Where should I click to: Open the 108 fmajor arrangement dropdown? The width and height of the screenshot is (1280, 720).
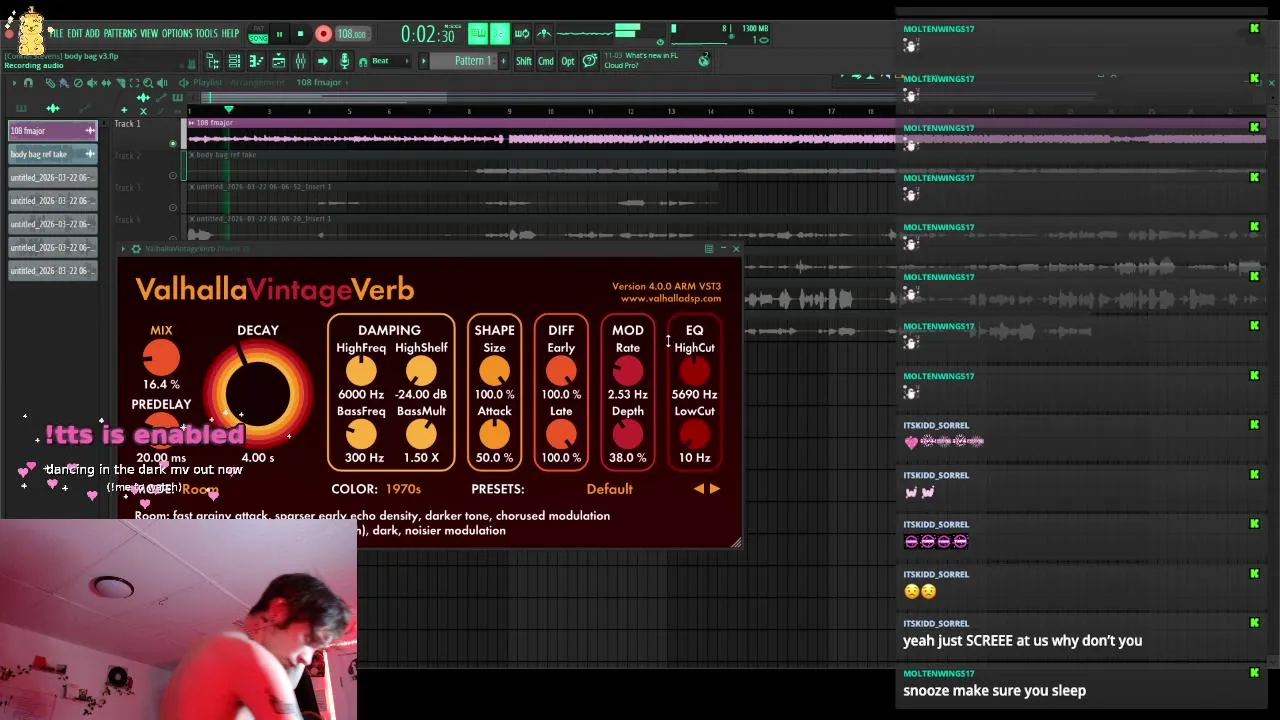322,83
